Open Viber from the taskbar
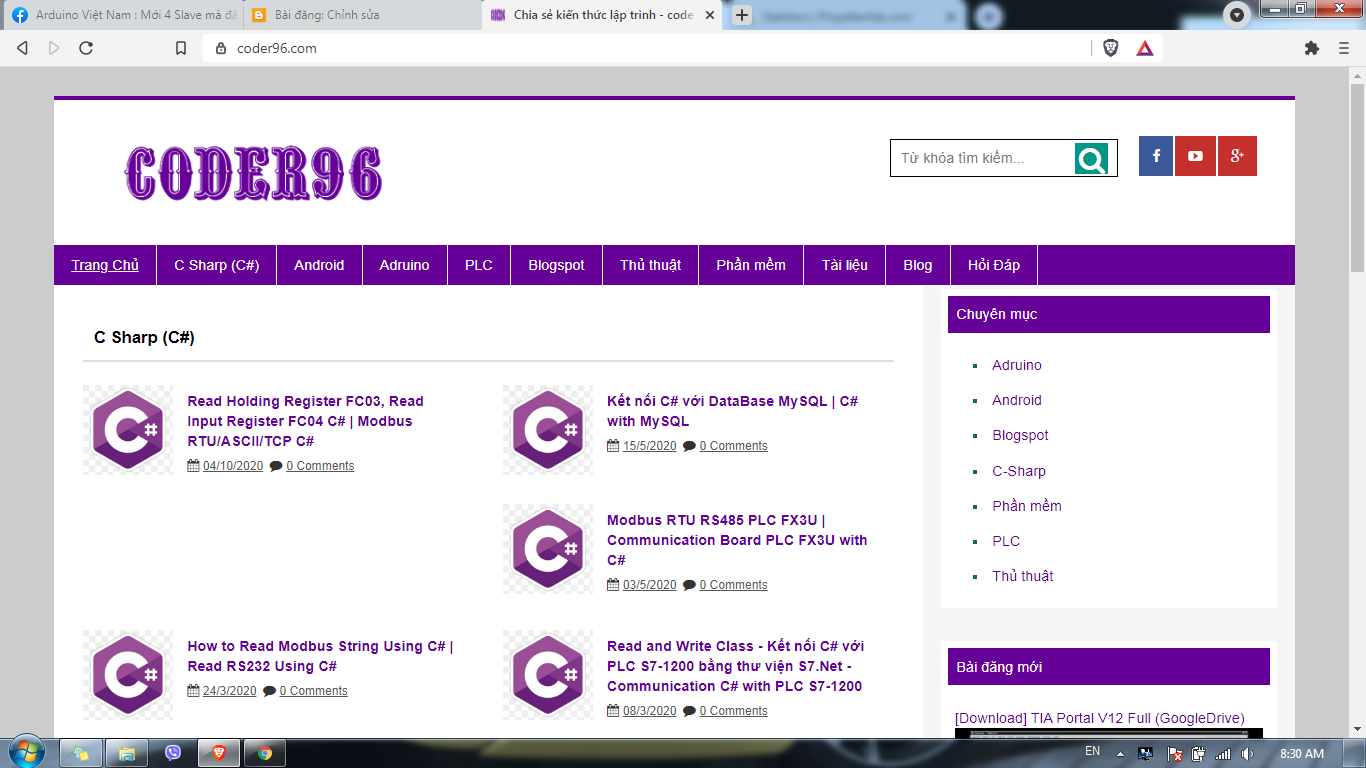1366x768 pixels. pyautogui.click(x=173, y=753)
